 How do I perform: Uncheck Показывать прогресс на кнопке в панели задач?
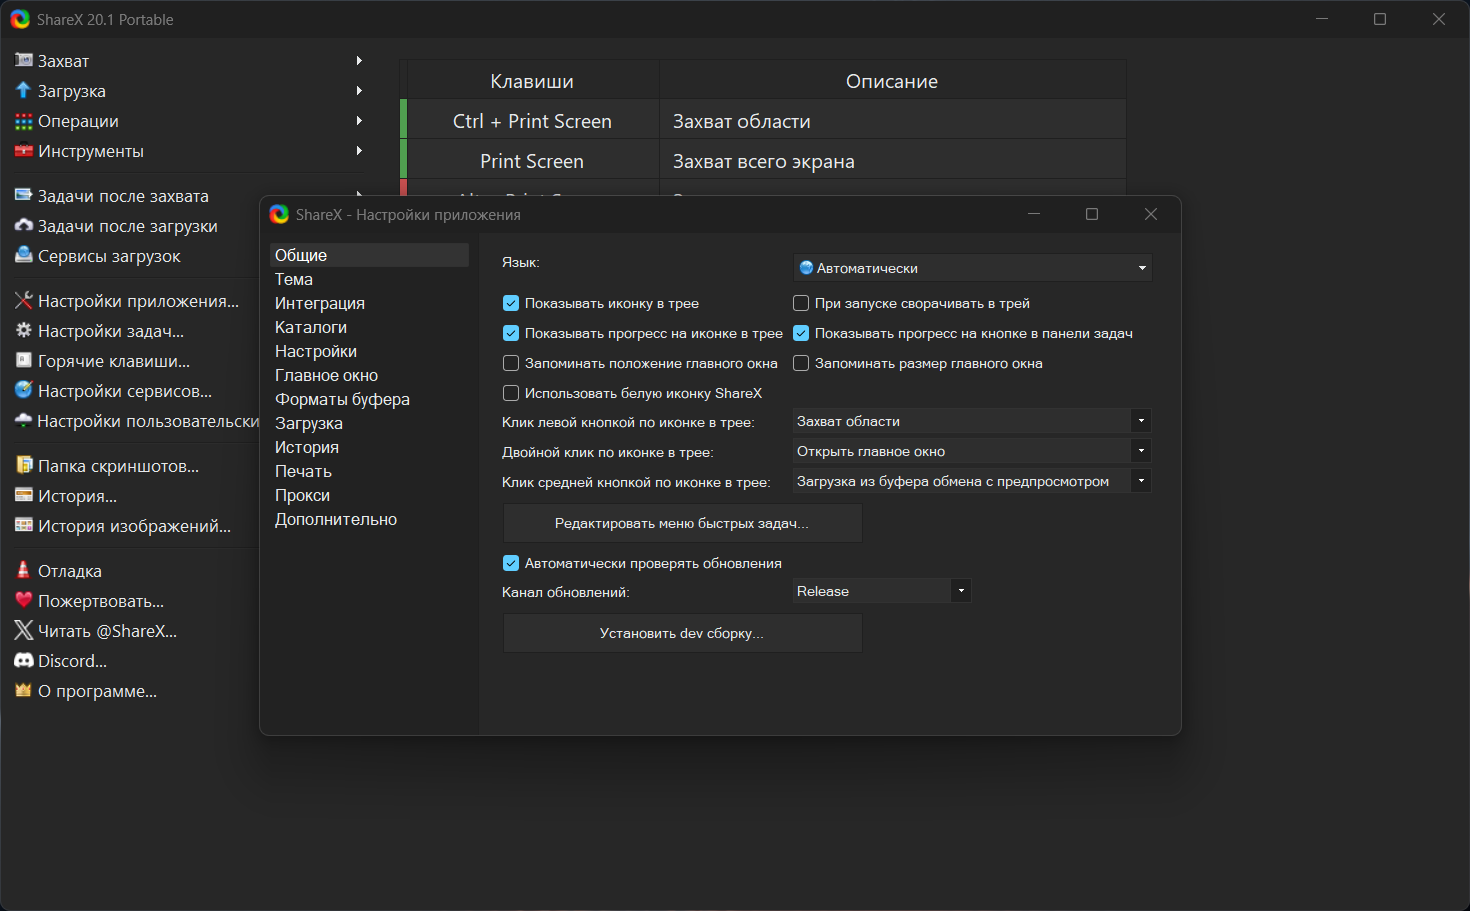[x=801, y=333]
